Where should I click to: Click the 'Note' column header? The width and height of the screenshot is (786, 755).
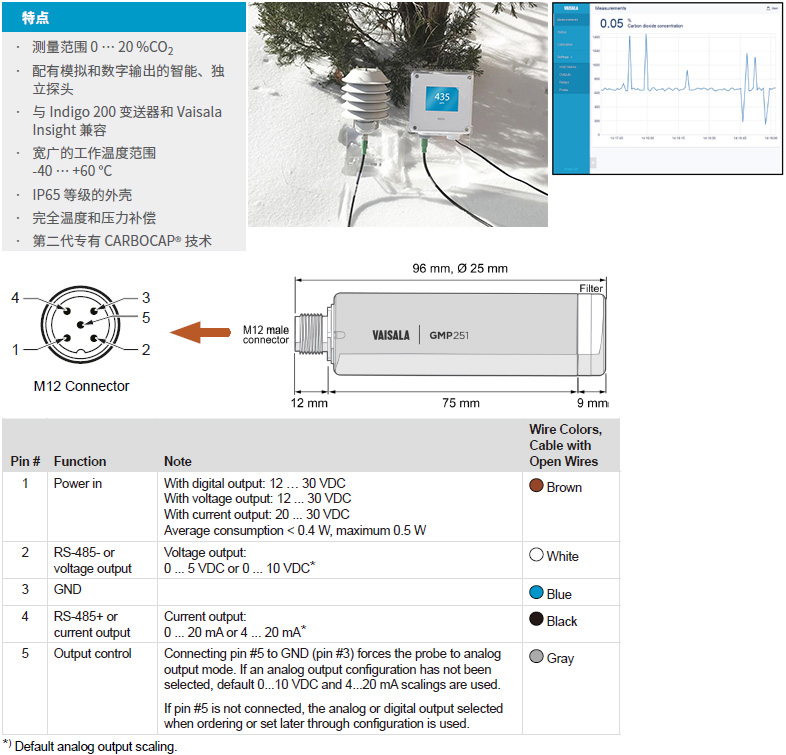coord(178,461)
